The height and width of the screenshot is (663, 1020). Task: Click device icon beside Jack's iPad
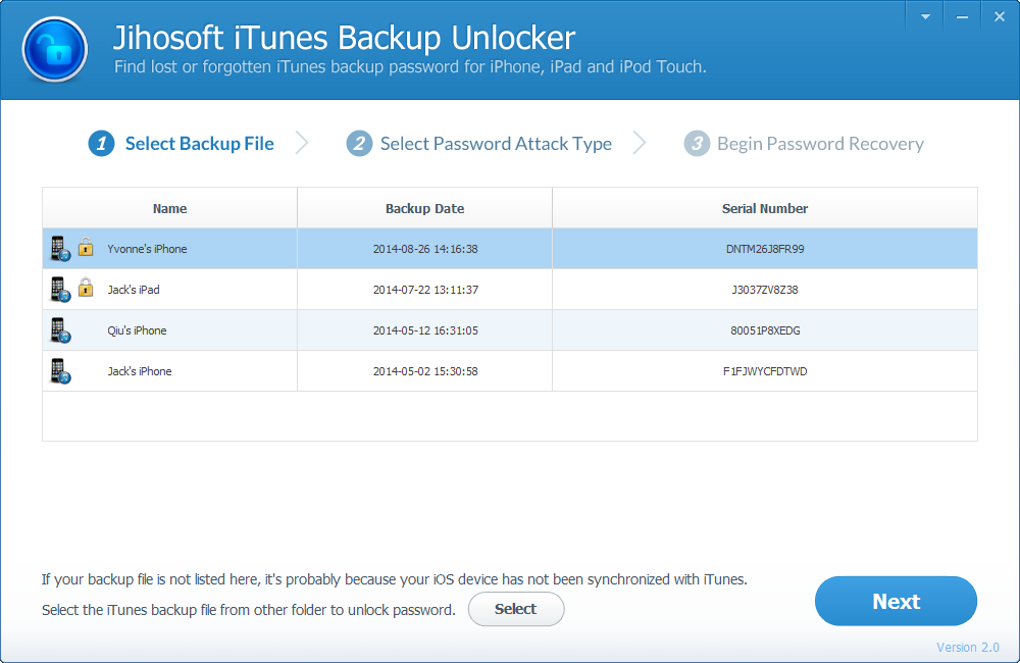pyautogui.click(x=60, y=290)
